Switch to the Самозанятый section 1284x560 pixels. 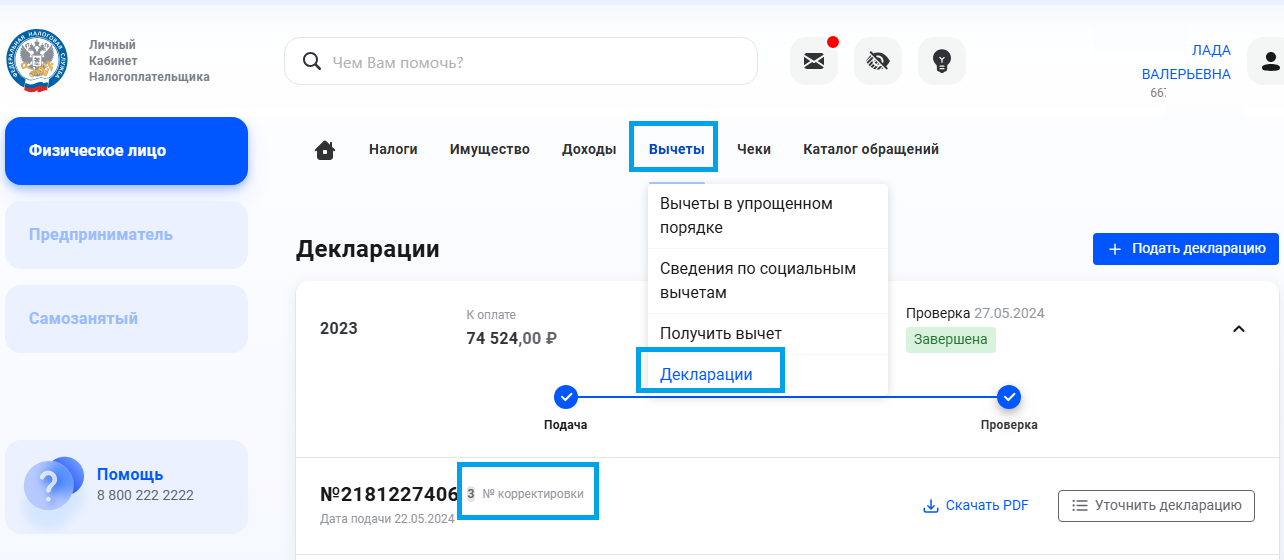tap(126, 319)
